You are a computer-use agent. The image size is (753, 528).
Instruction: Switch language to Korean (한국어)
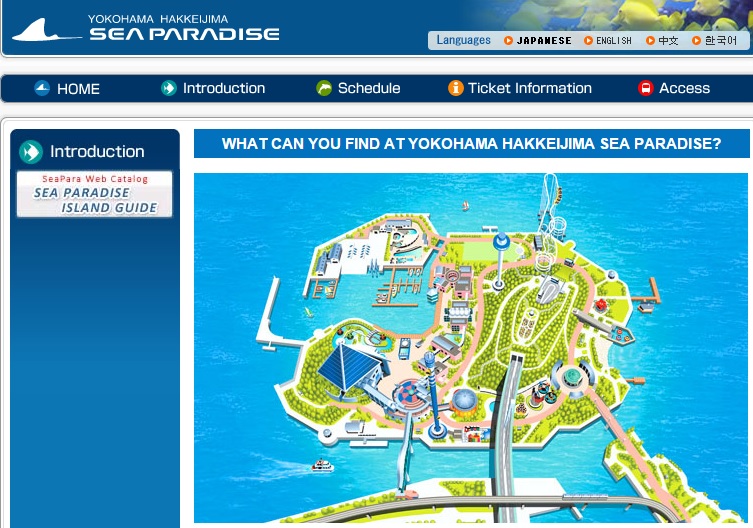pos(720,41)
